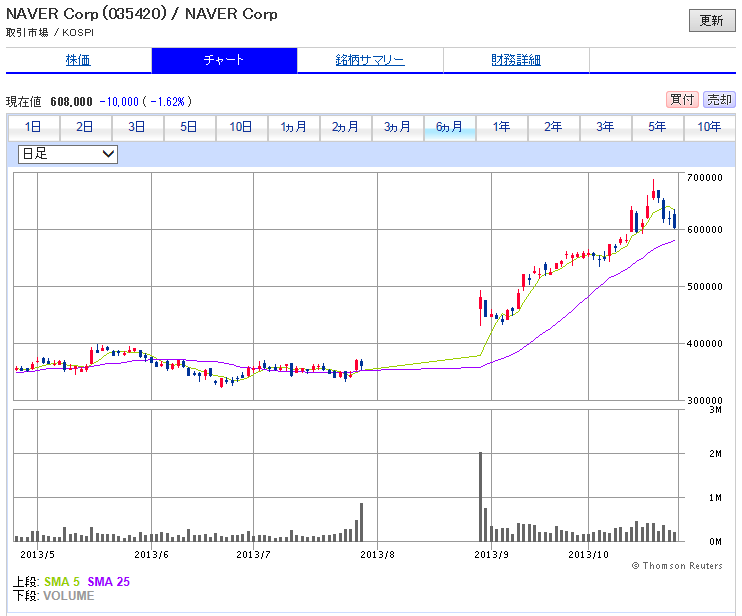
Task: Select the 1ヵ月 chart range
Action: (x=293, y=127)
